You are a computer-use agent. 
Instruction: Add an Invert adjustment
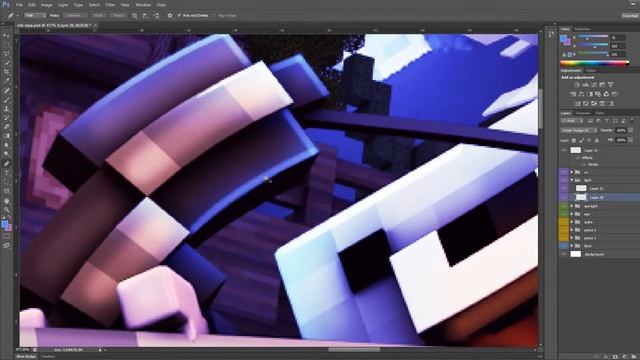point(577,103)
